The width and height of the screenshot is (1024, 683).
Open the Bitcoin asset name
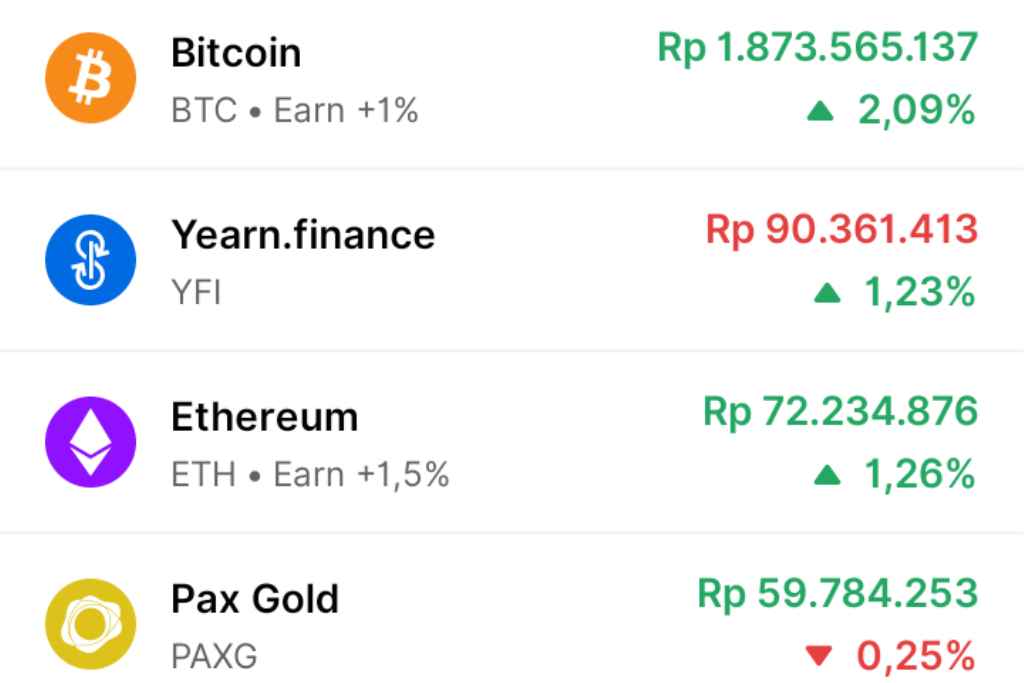click(x=236, y=53)
